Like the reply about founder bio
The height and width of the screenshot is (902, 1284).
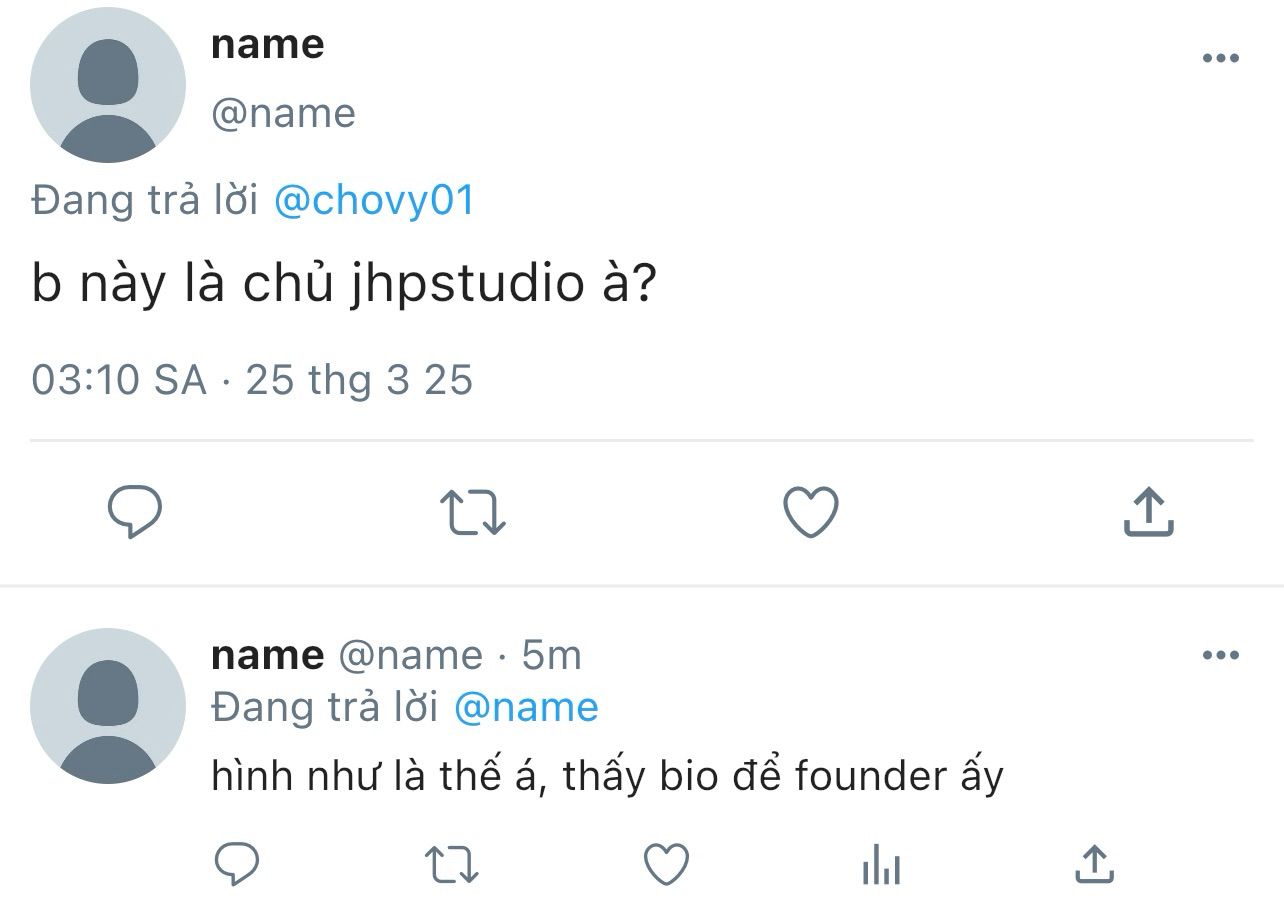point(665,864)
